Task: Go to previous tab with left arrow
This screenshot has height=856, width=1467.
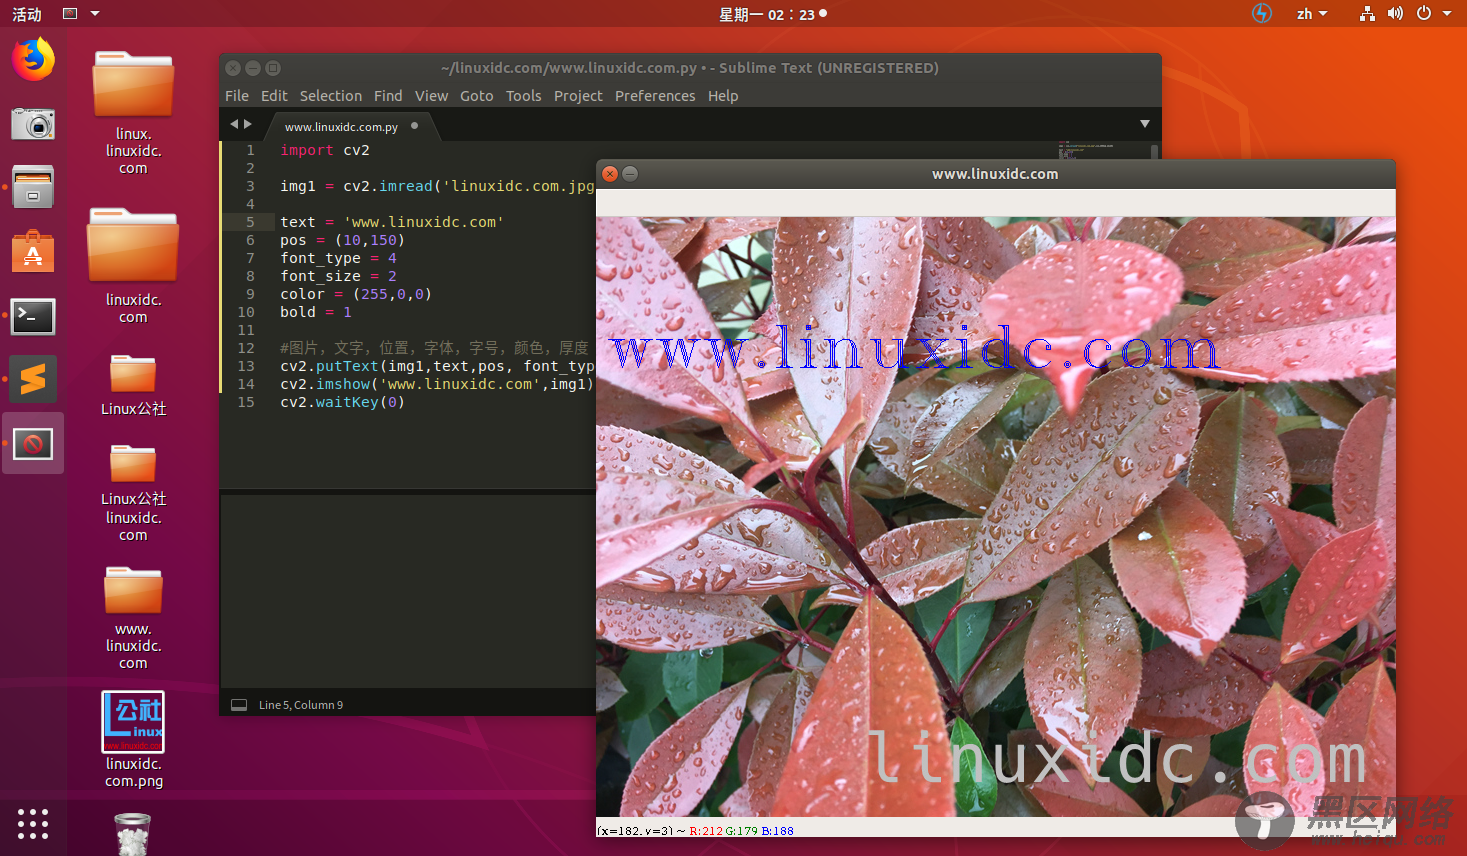Action: [234, 124]
